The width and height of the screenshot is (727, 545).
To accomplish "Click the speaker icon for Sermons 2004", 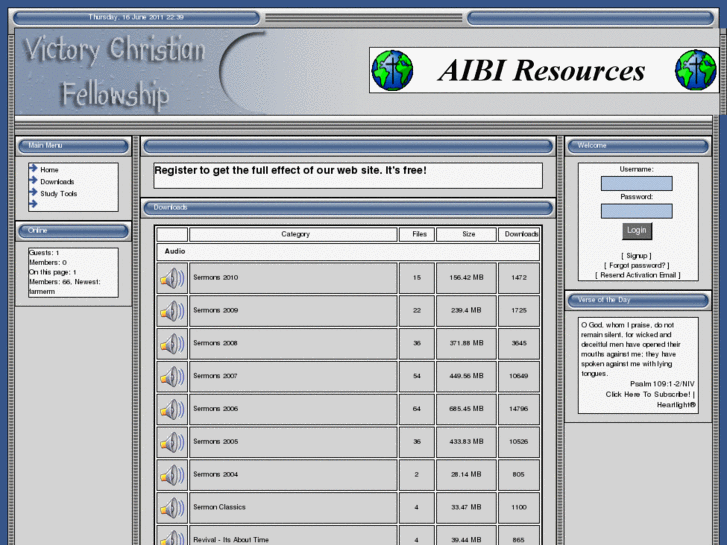I will (172, 475).
